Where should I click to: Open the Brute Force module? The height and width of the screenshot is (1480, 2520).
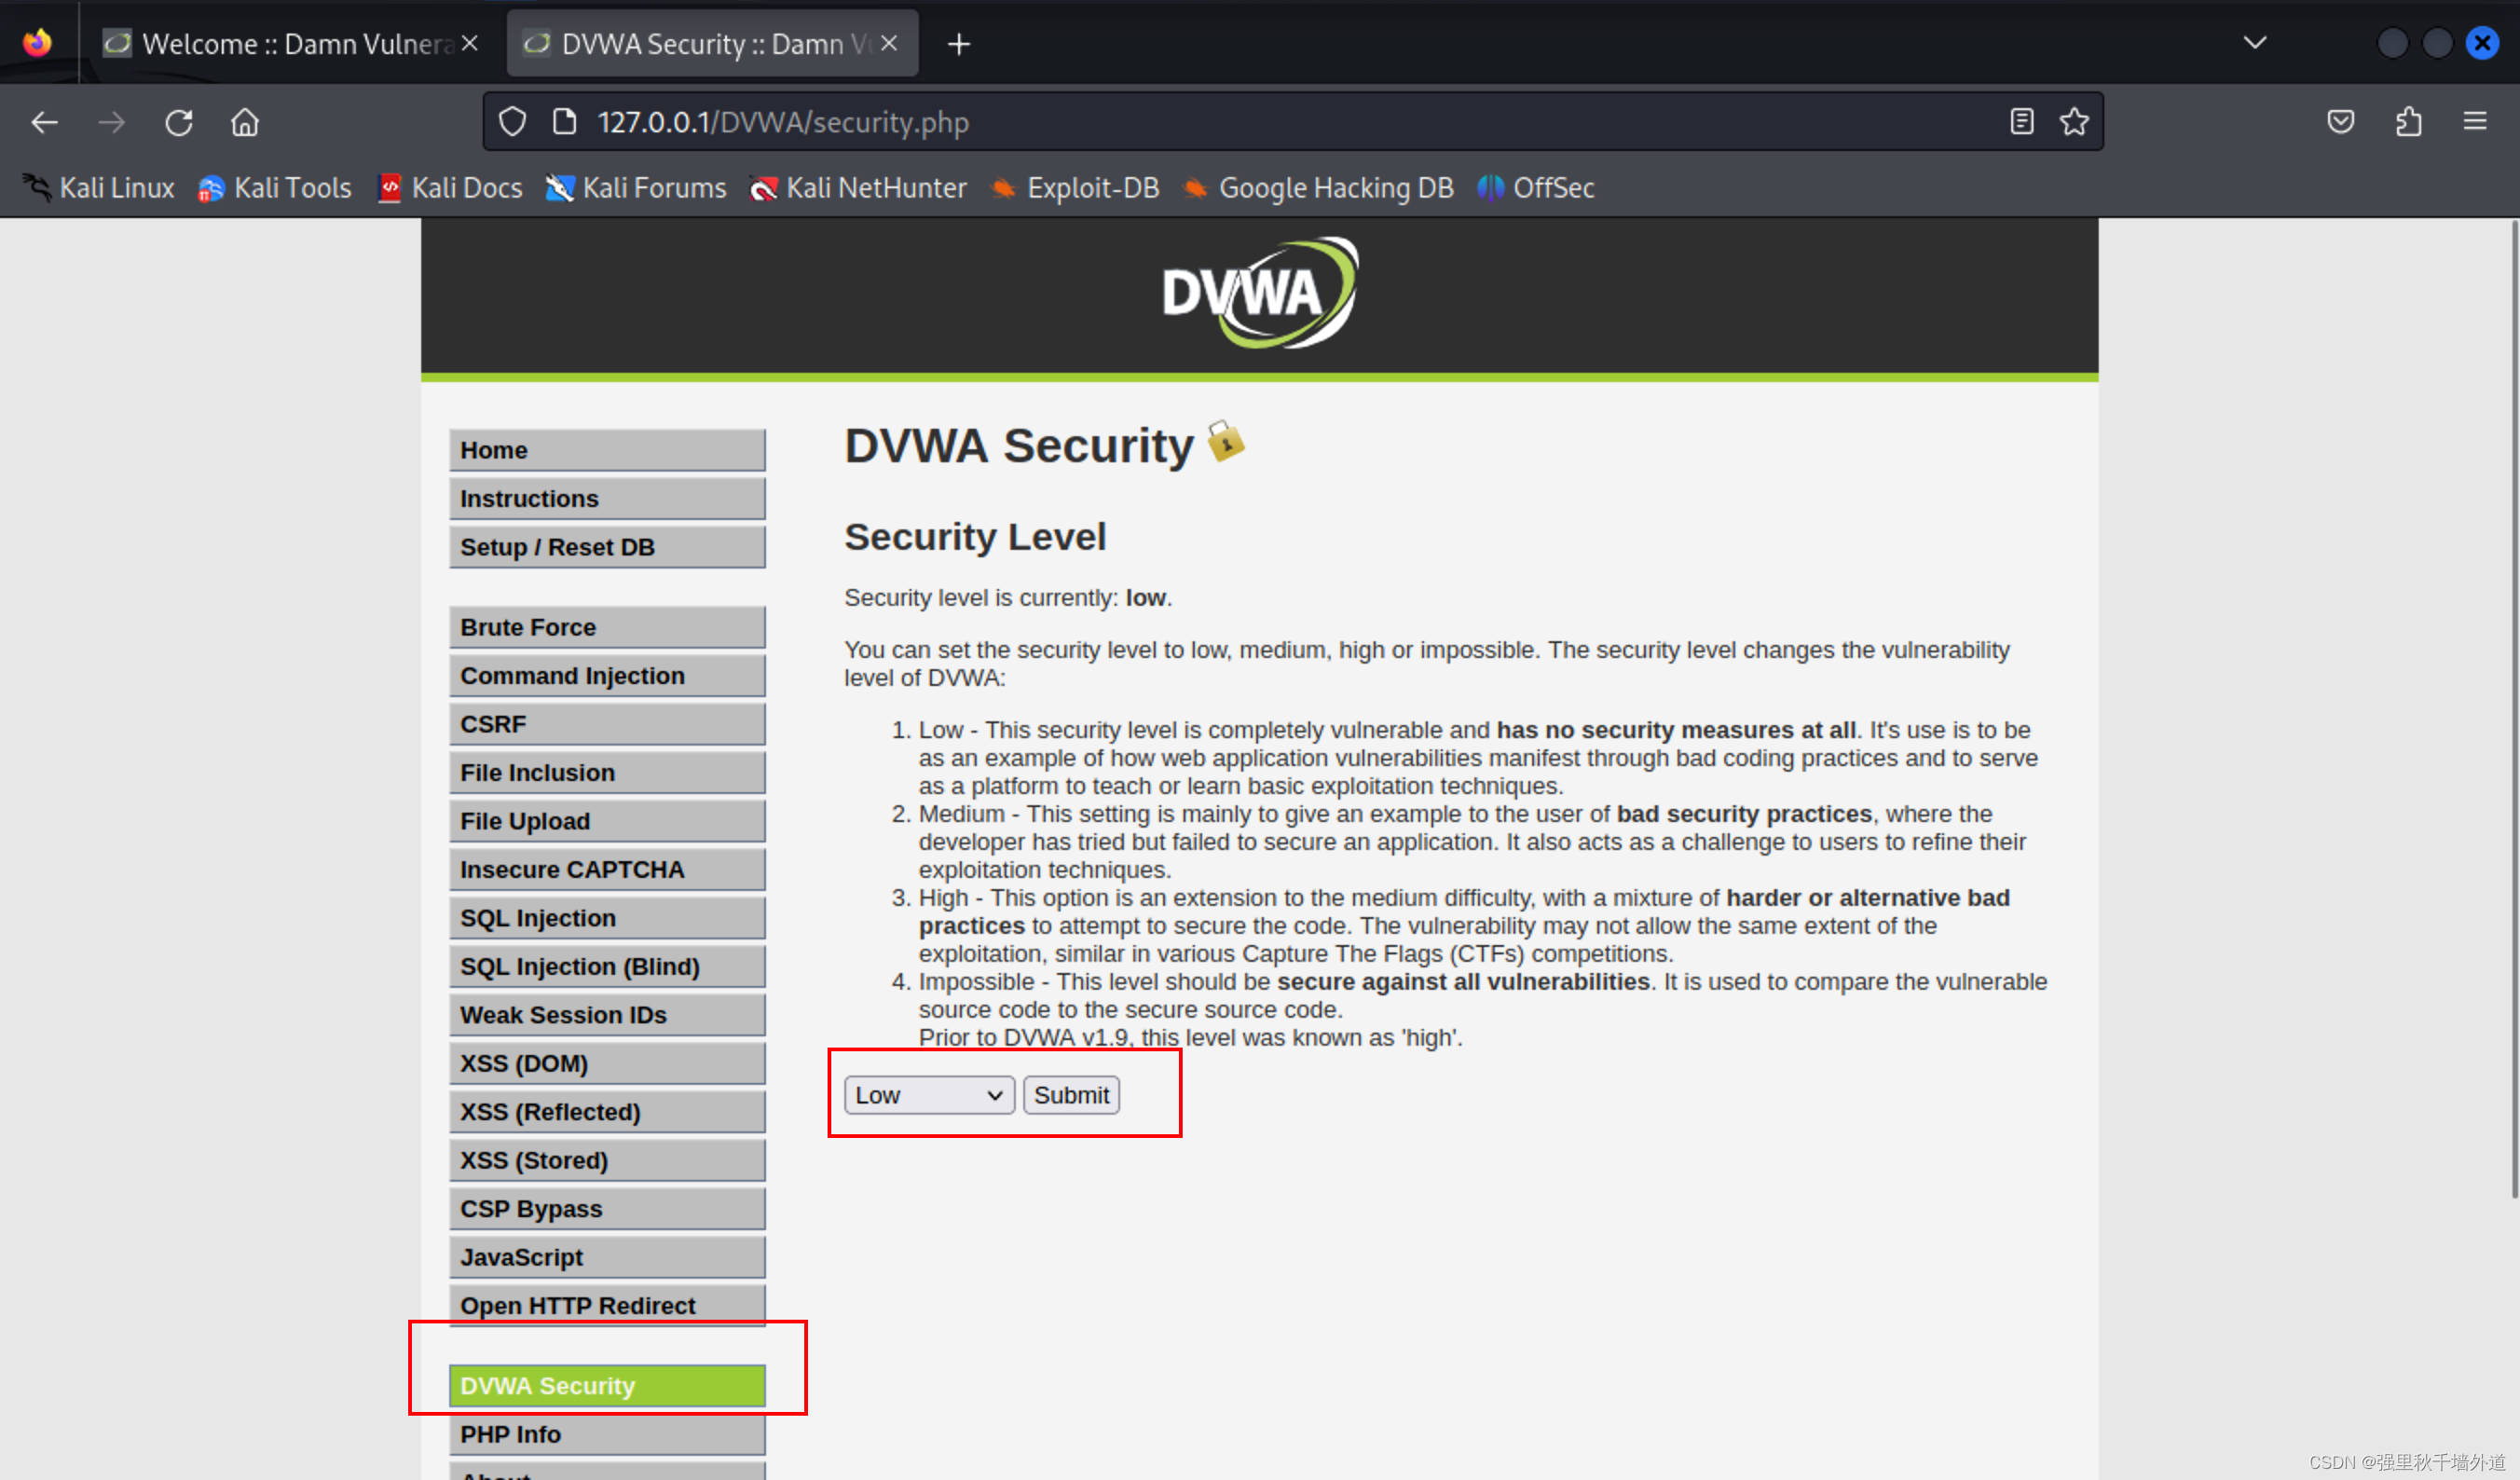pyautogui.click(x=607, y=627)
